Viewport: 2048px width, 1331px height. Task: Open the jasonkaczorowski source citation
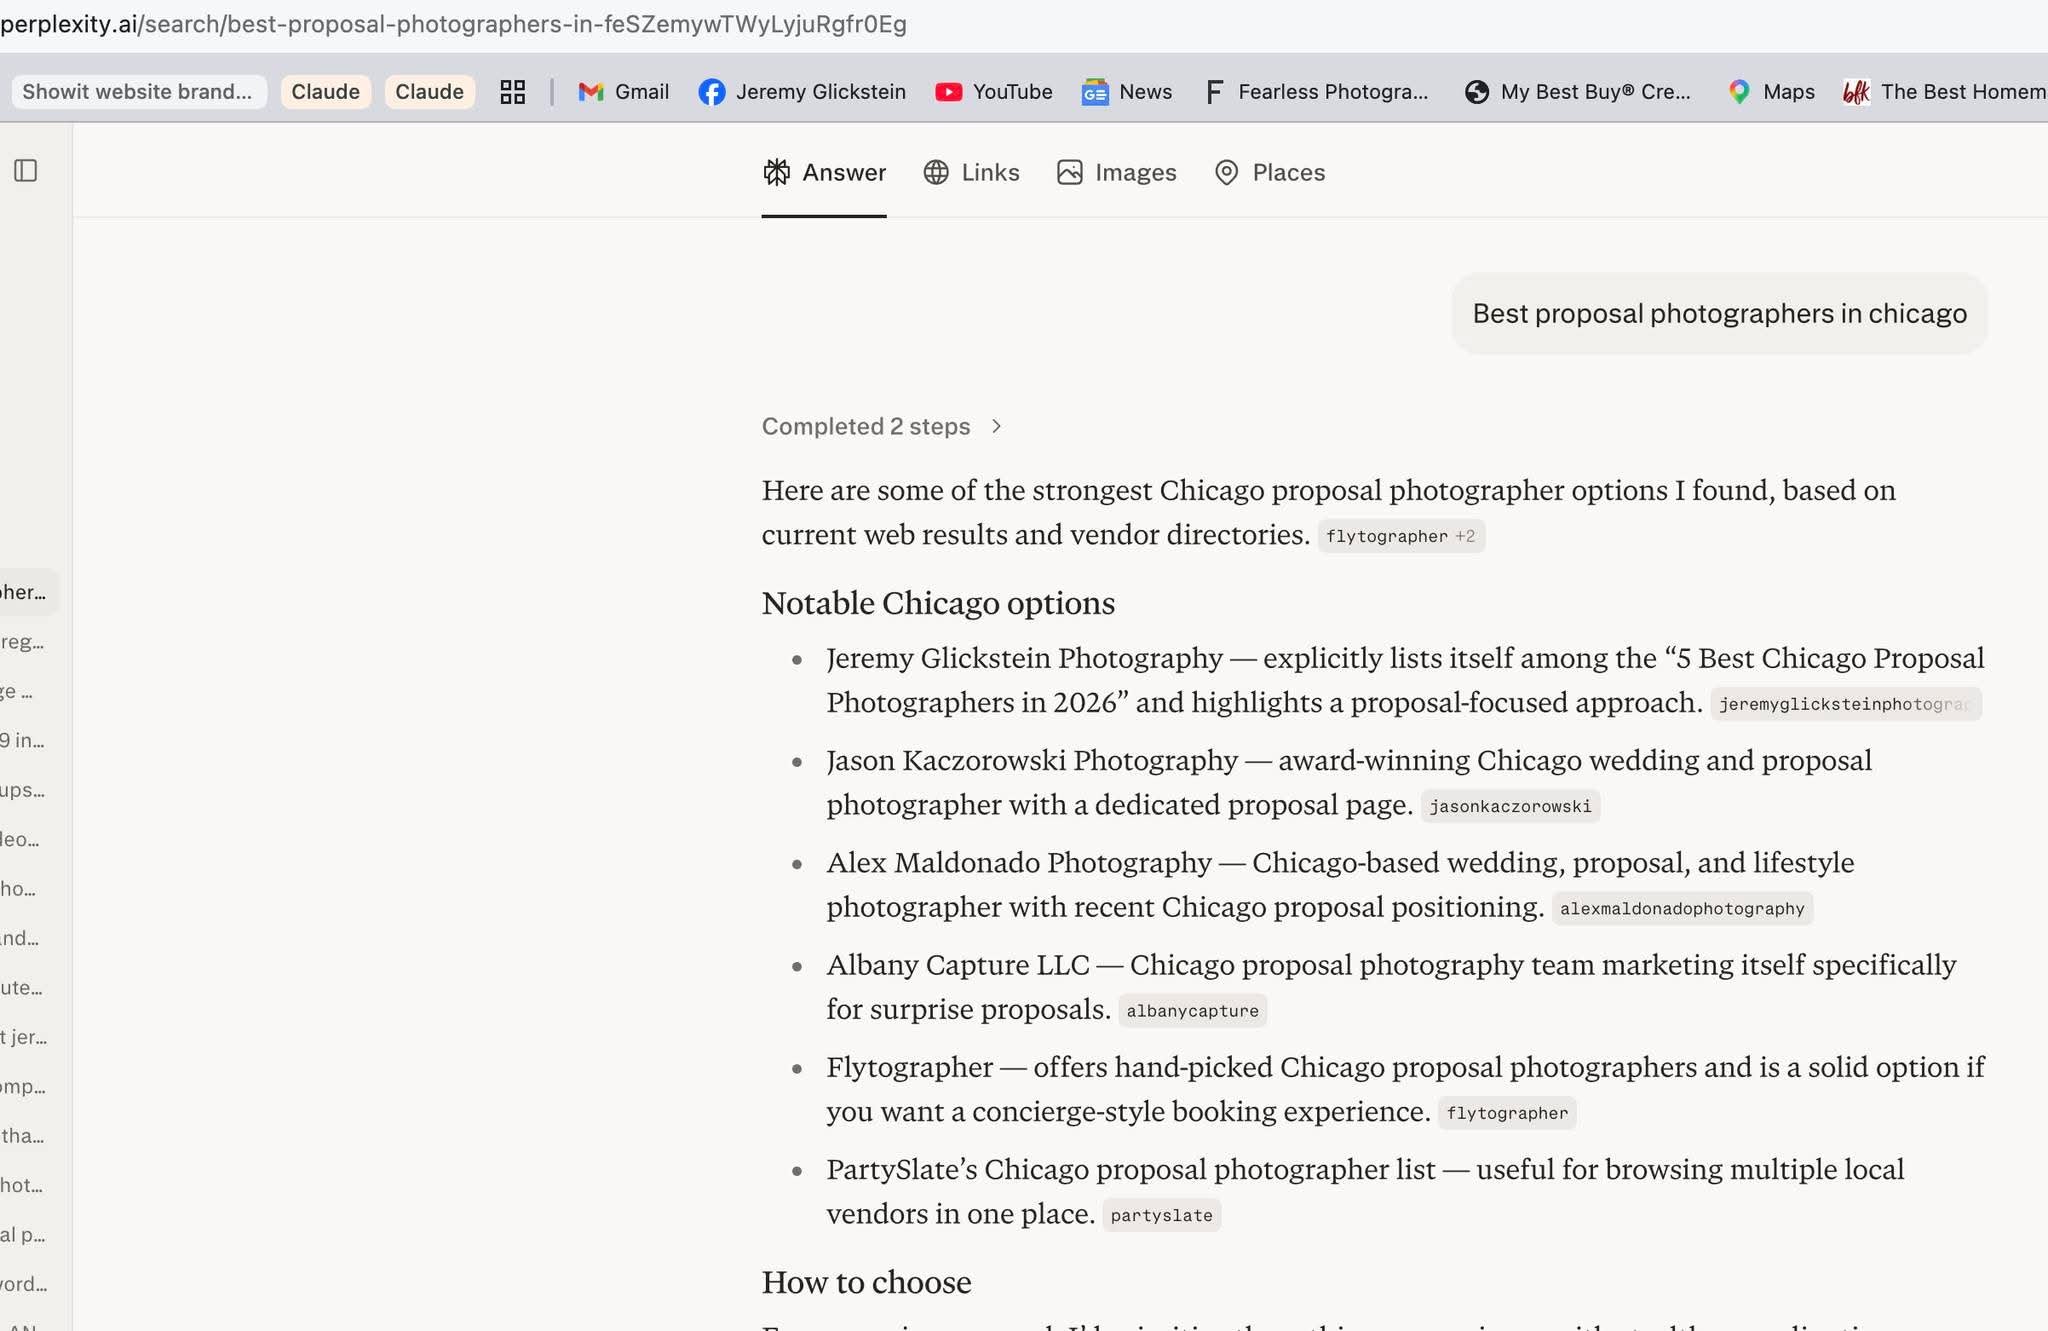click(x=1510, y=806)
